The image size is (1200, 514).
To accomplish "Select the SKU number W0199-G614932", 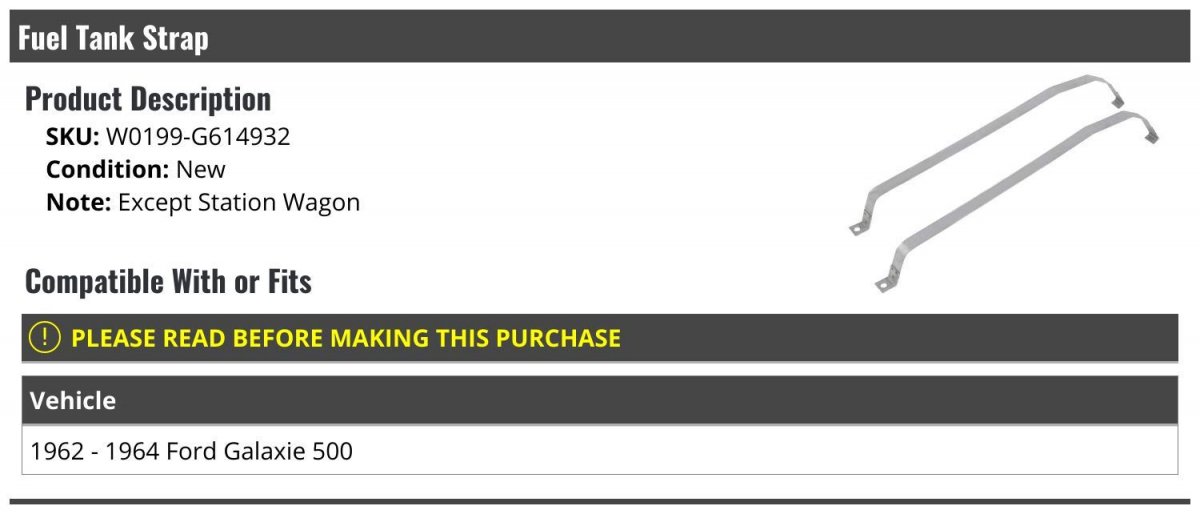I will (x=198, y=137).
